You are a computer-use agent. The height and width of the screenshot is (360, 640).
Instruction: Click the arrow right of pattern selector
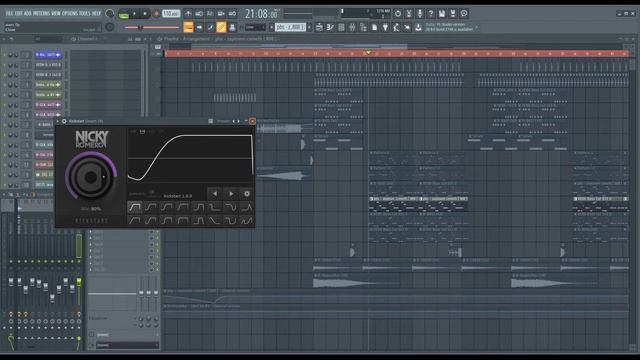pyautogui.click(x=309, y=27)
